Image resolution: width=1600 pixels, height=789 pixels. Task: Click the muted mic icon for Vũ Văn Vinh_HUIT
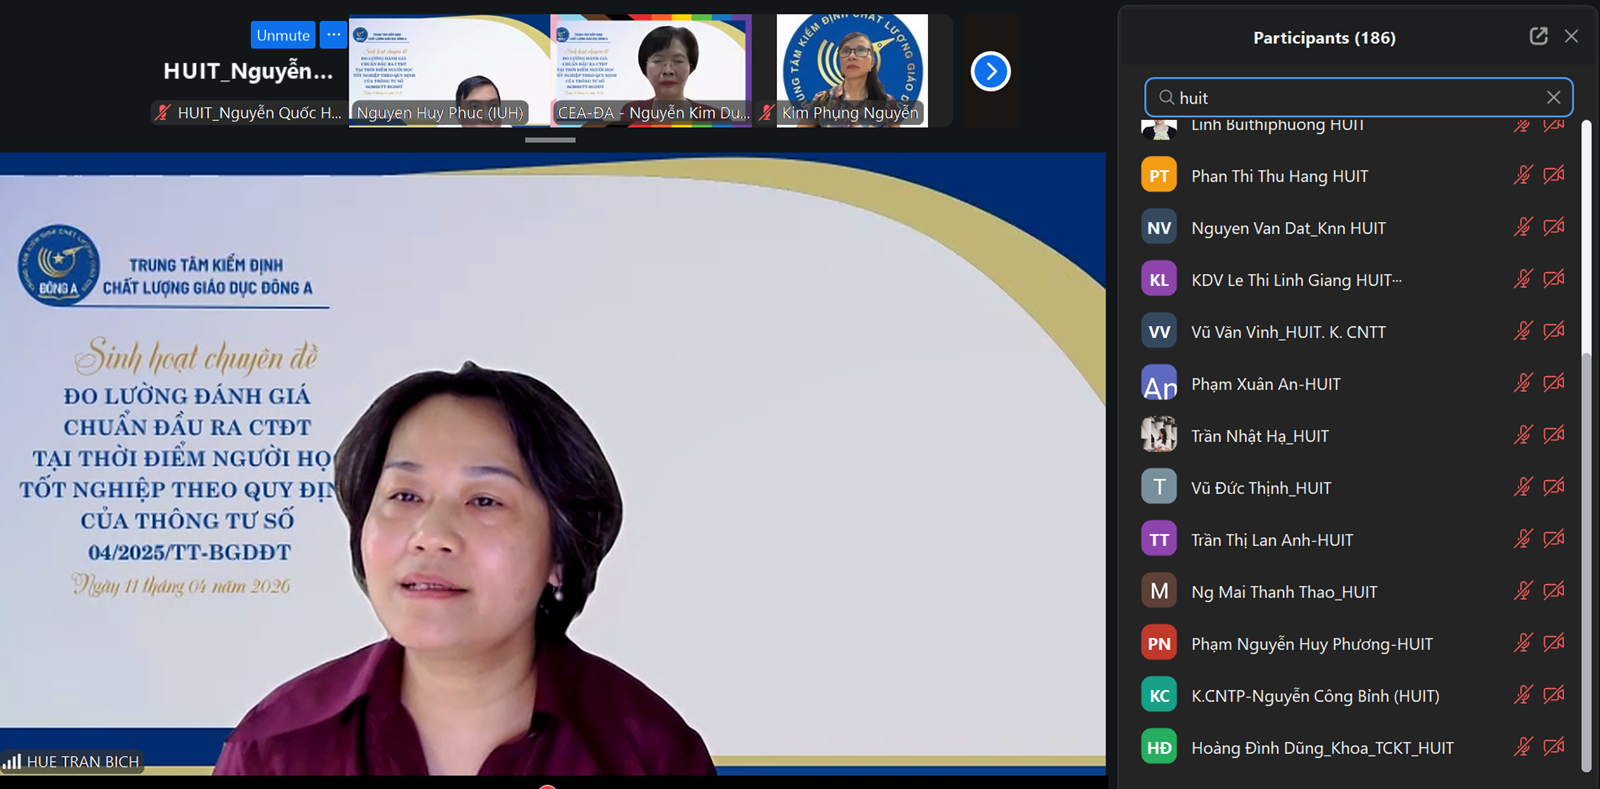tap(1522, 331)
